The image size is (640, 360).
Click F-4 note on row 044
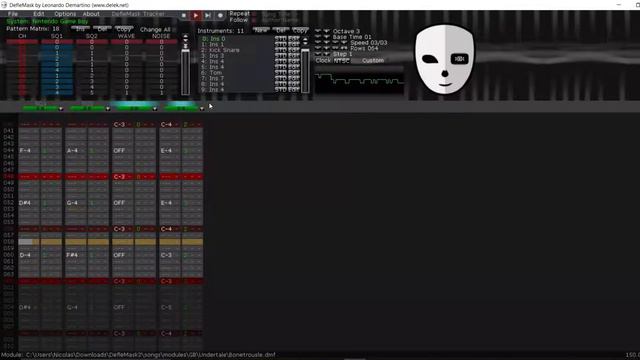tap(25, 151)
